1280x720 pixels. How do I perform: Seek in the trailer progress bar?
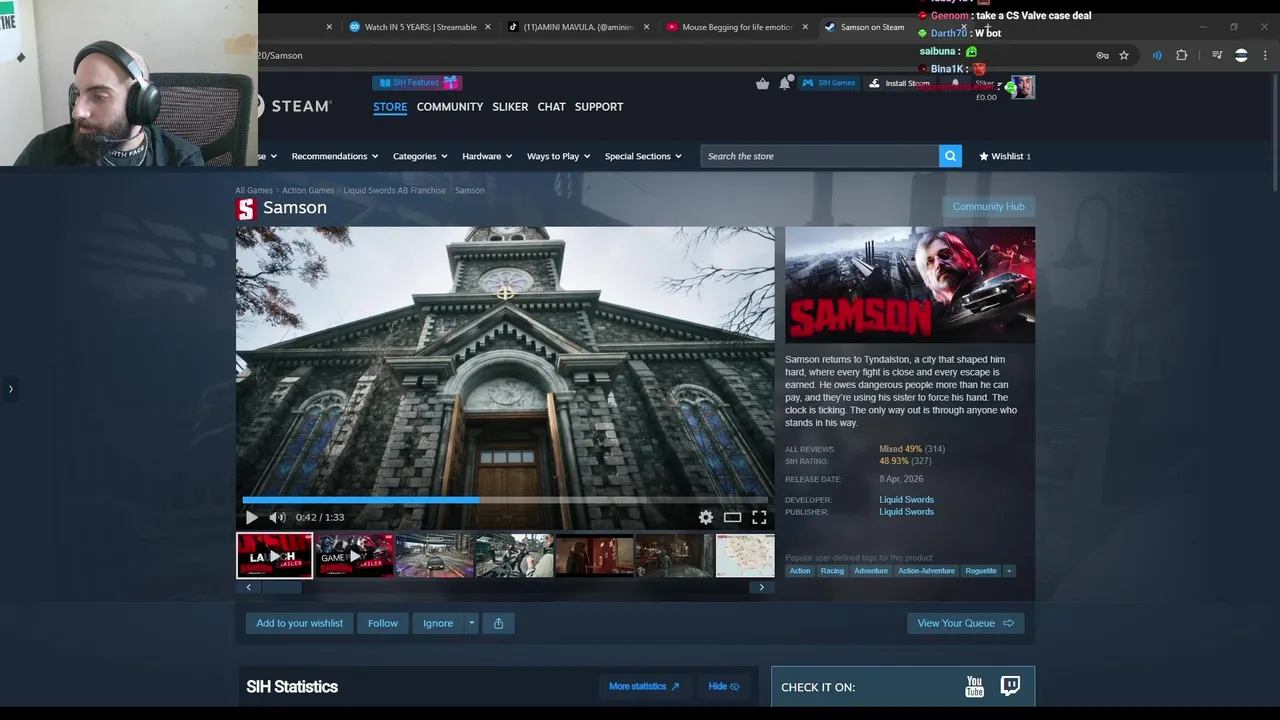click(x=505, y=500)
